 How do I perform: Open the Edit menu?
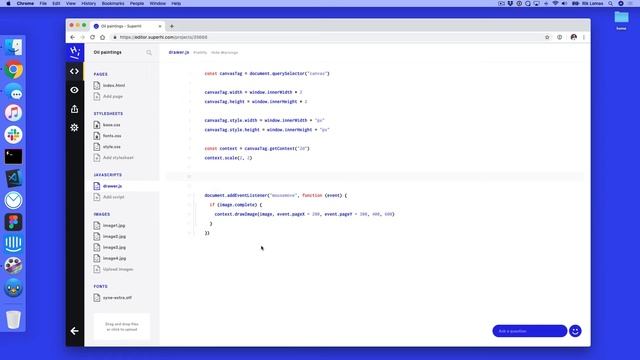56,3
